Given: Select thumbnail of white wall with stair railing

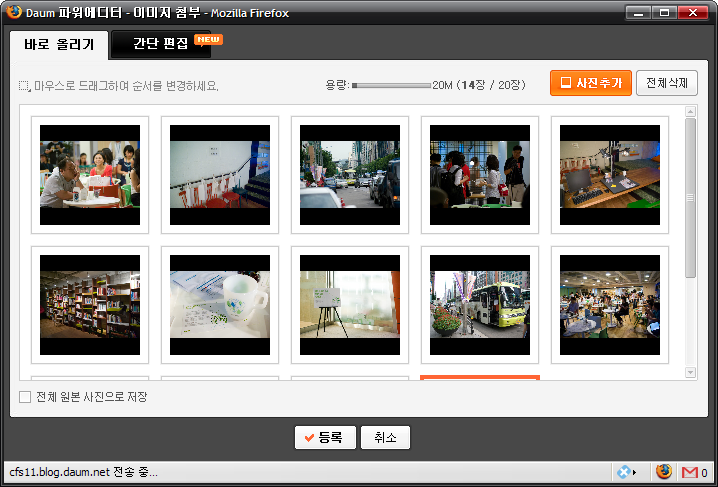Looking at the screenshot, I should [x=220, y=175].
